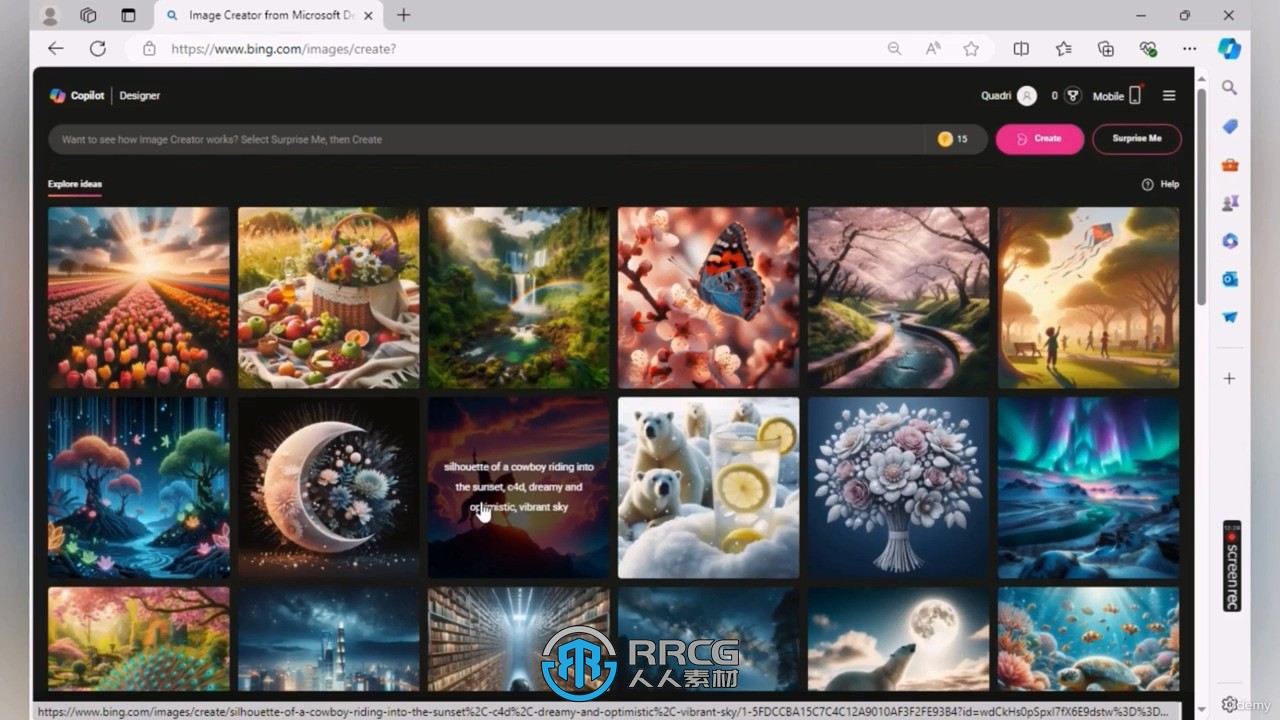
Task: Open browser profile icon
Action: [50, 15]
